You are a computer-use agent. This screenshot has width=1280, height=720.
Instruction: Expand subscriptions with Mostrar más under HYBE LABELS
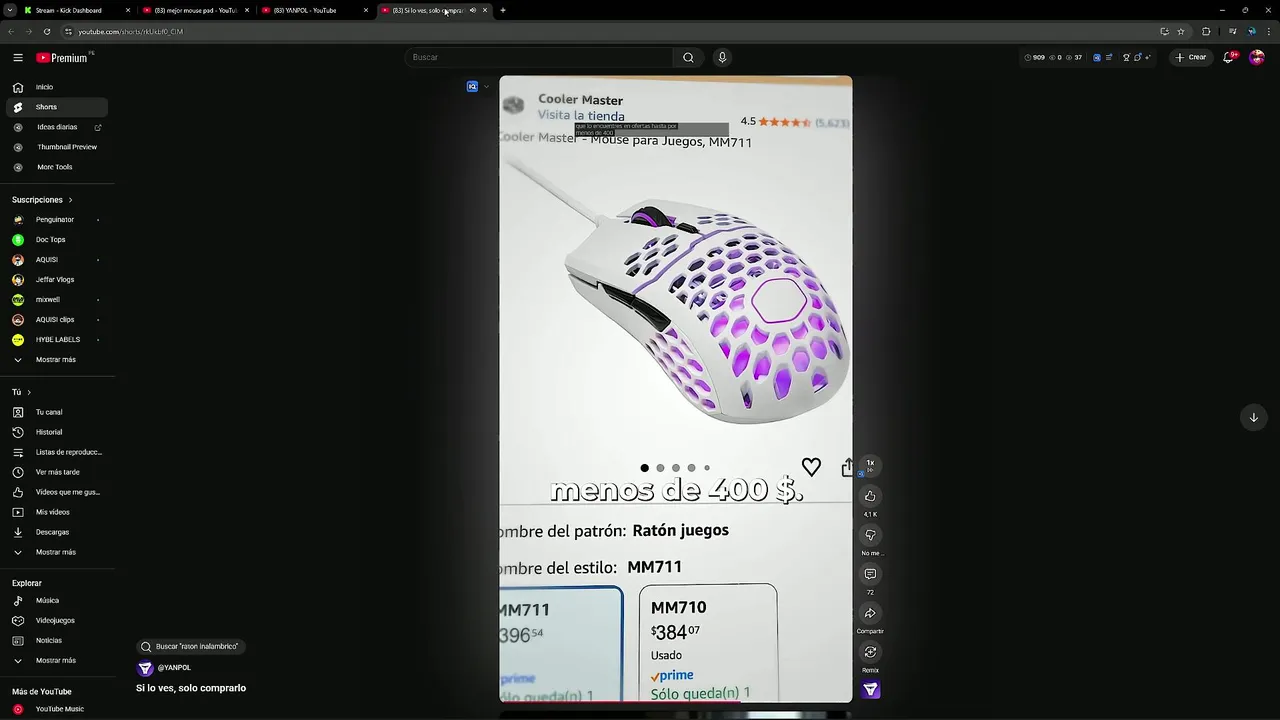pyautogui.click(x=57, y=359)
